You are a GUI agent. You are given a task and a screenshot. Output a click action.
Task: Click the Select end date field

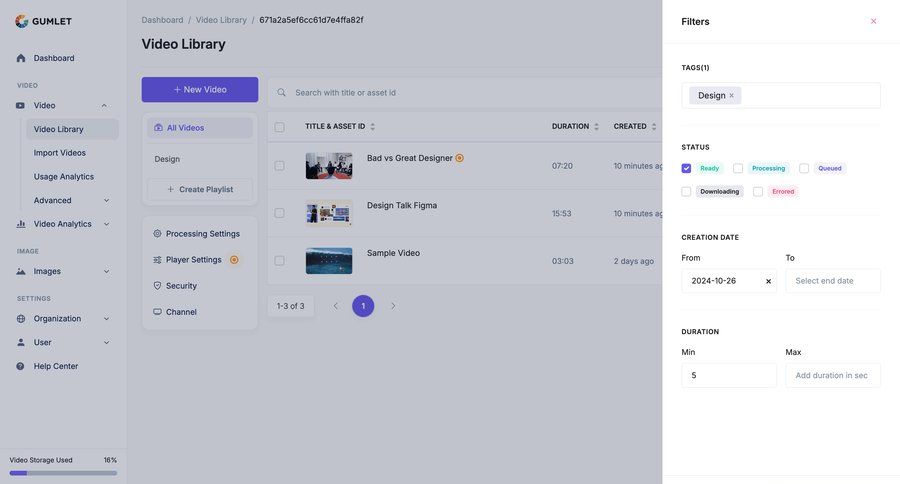click(x=833, y=281)
